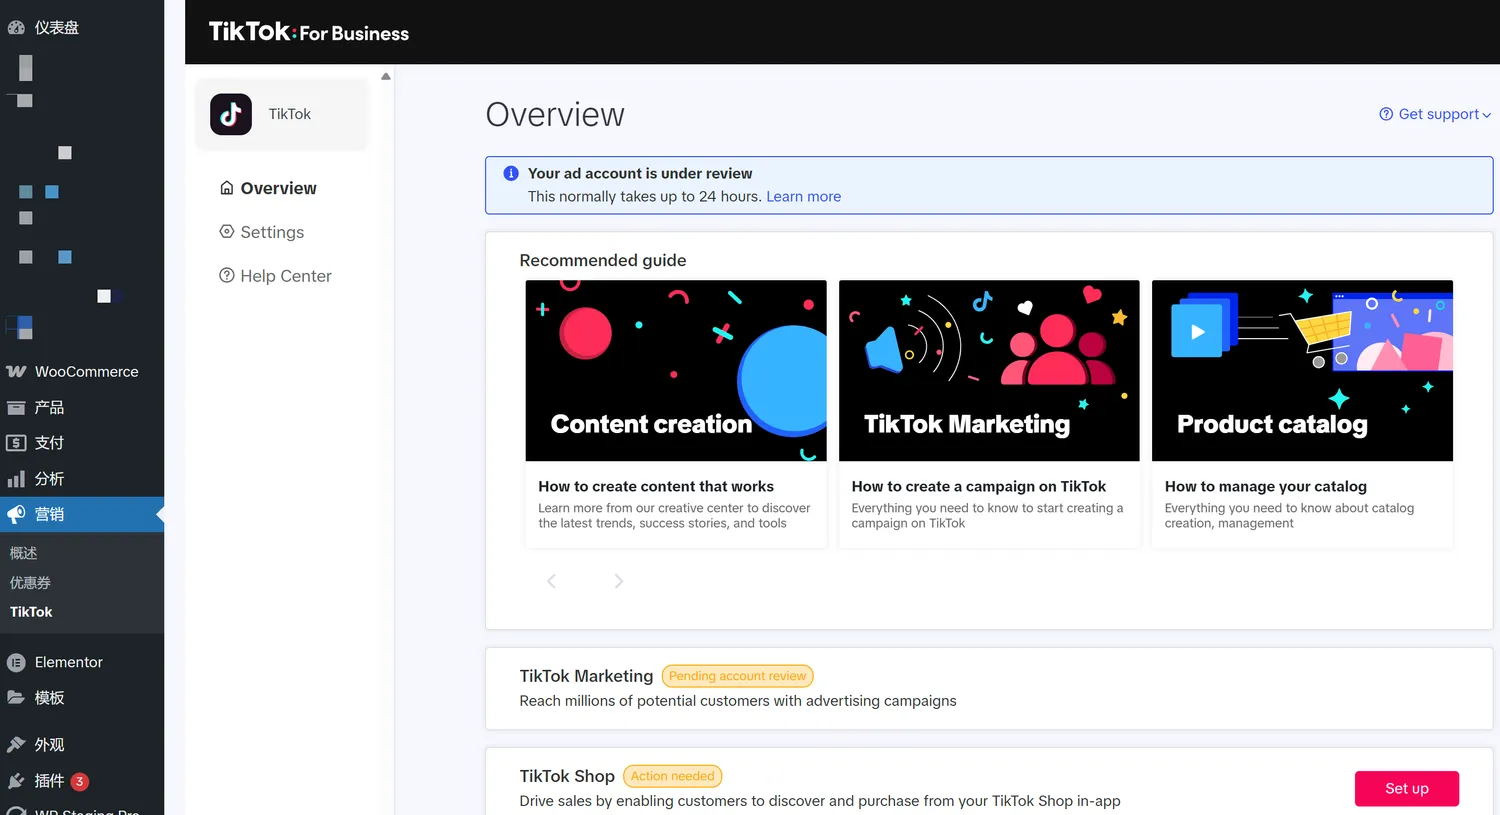Screen dimensions: 1500x815
Task: Click the 营销 megaphone icon
Action: point(16,514)
